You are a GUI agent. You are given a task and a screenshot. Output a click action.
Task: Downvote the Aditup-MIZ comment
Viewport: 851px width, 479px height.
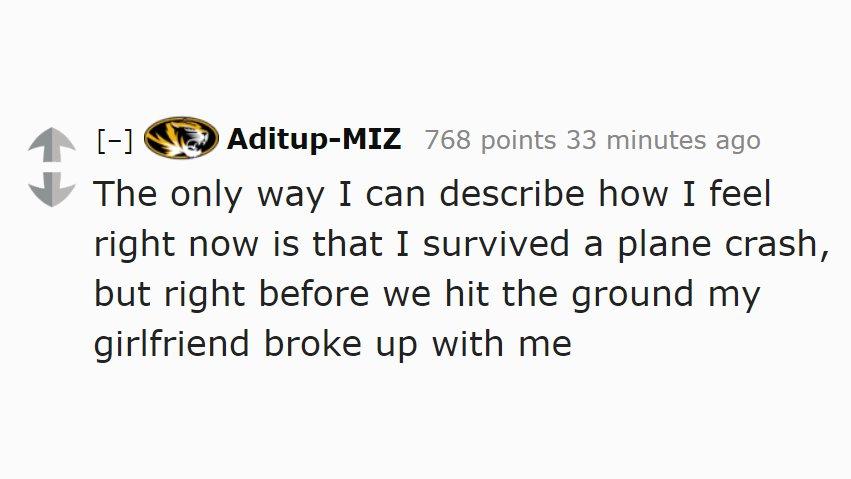point(49,187)
